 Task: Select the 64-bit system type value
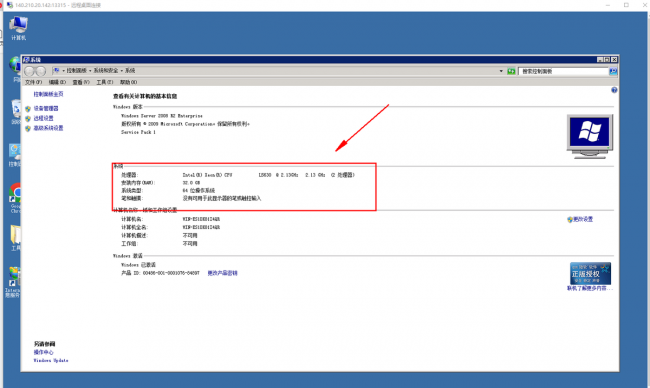tap(199, 191)
